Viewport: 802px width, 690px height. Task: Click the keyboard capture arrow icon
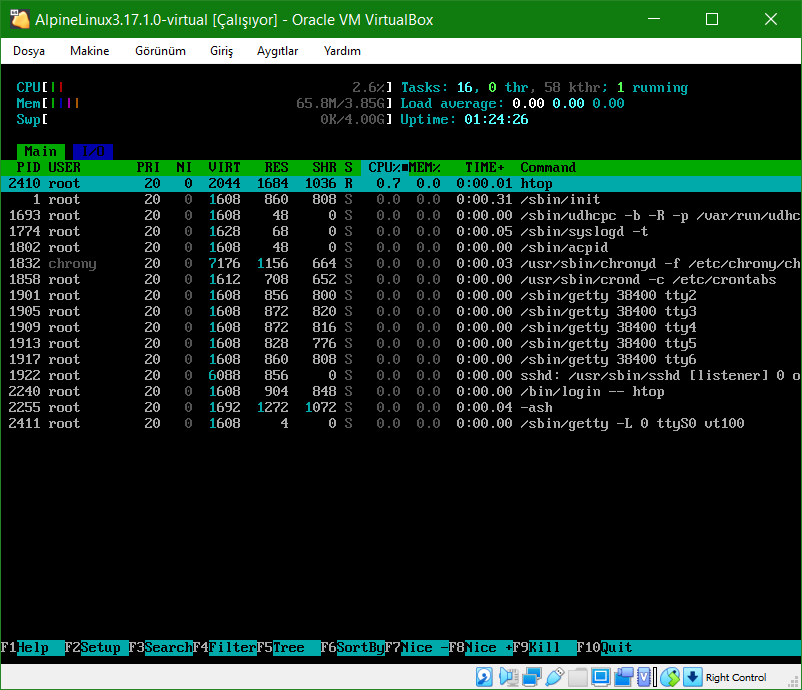click(x=692, y=677)
